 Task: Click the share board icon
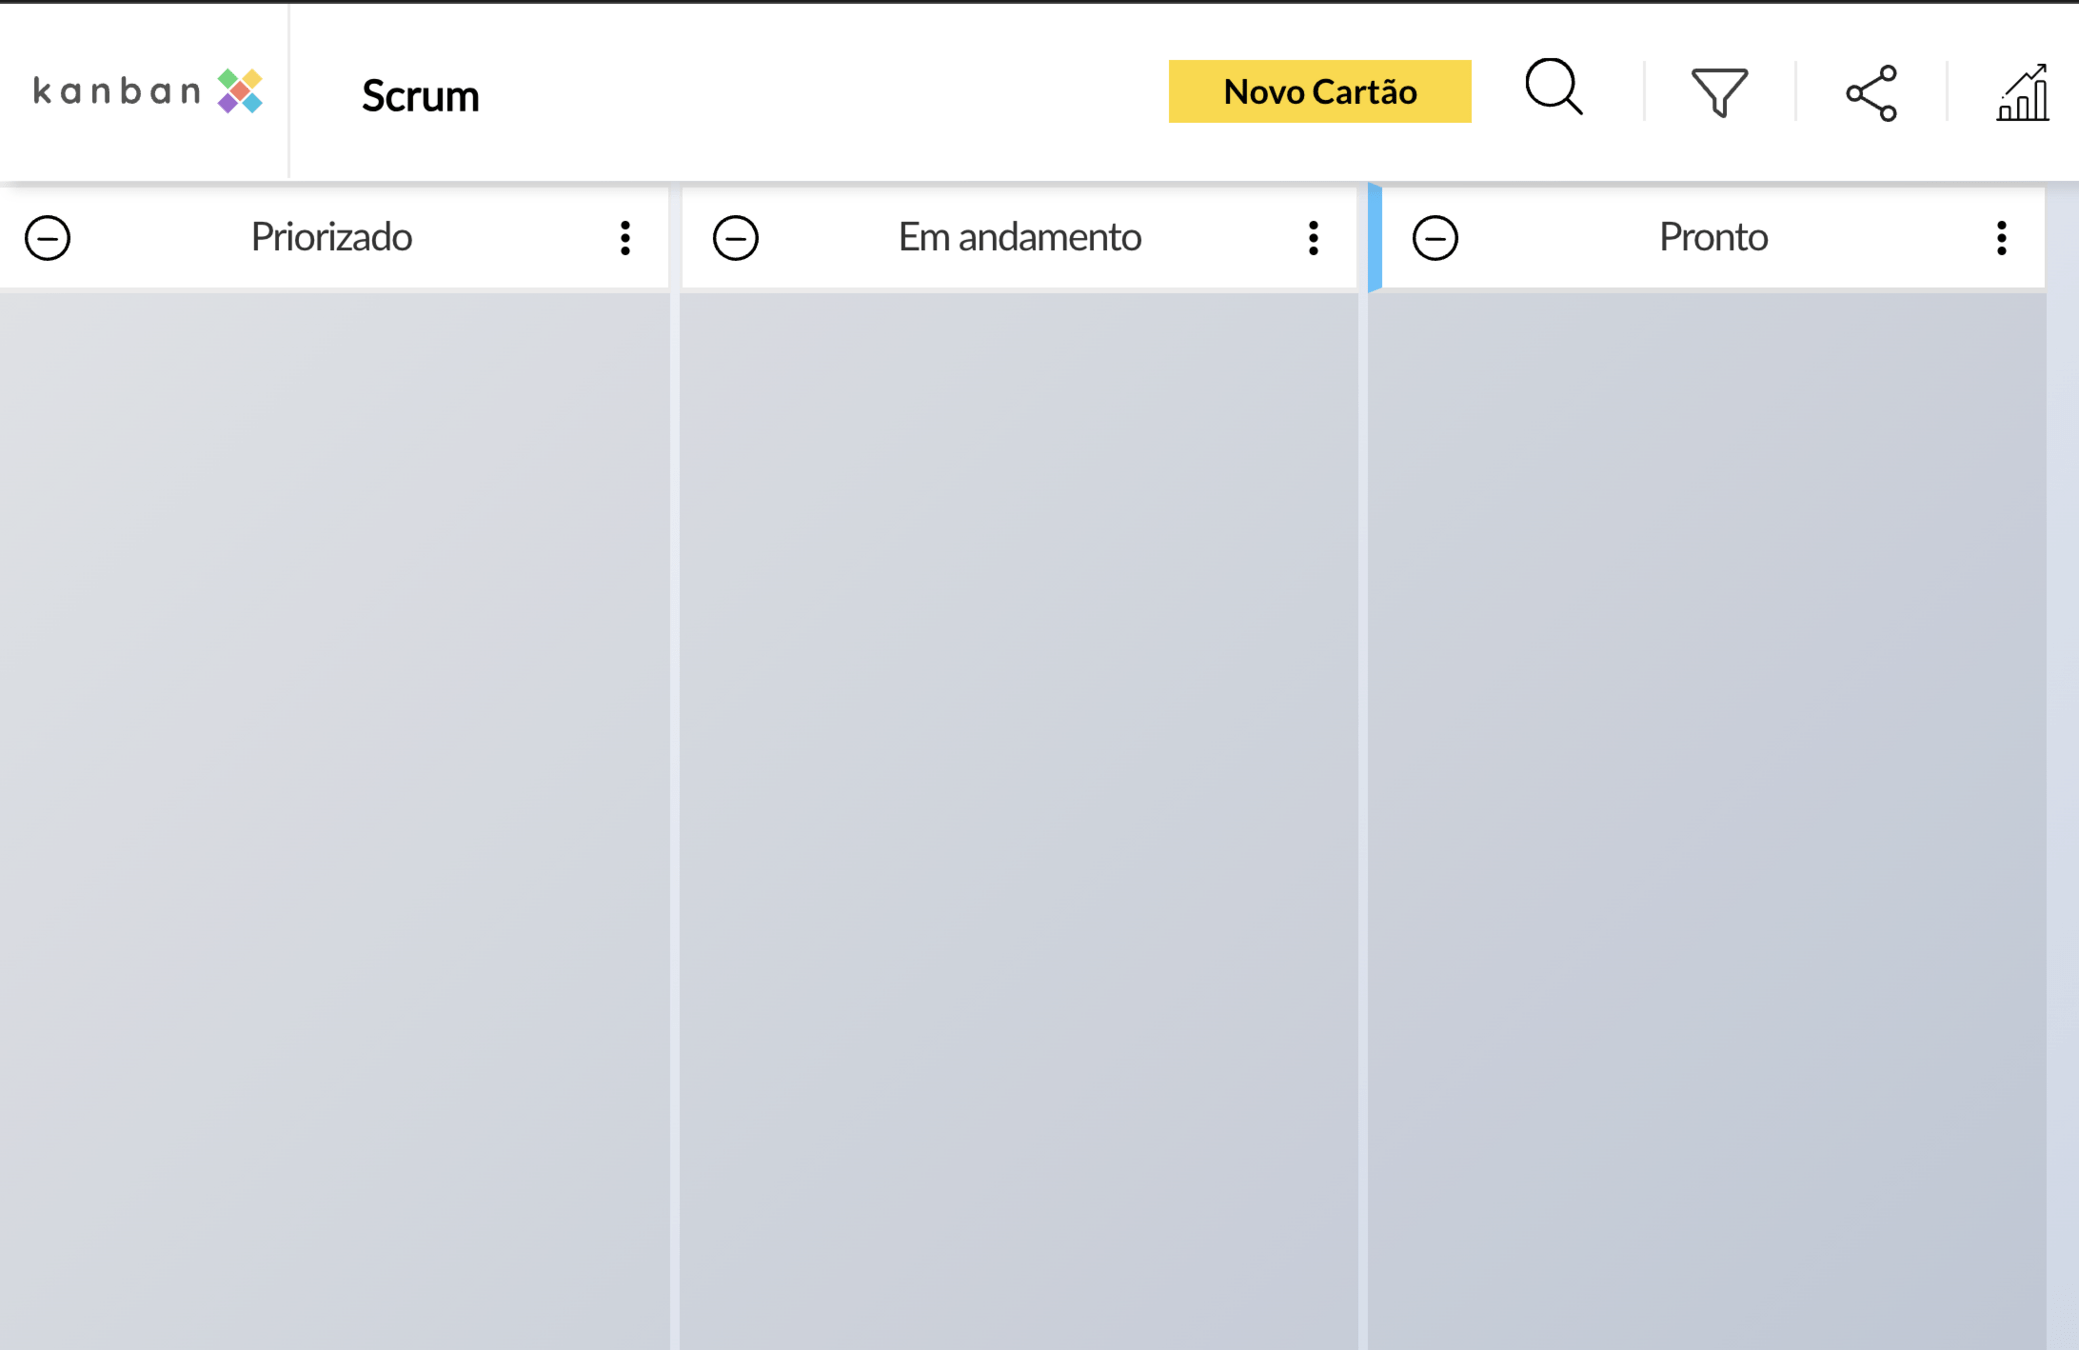[1871, 93]
